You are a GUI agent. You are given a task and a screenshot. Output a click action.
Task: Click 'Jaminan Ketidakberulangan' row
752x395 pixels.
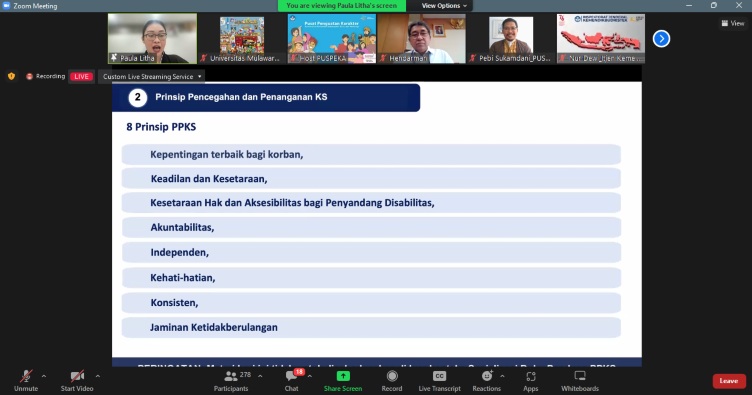371,327
